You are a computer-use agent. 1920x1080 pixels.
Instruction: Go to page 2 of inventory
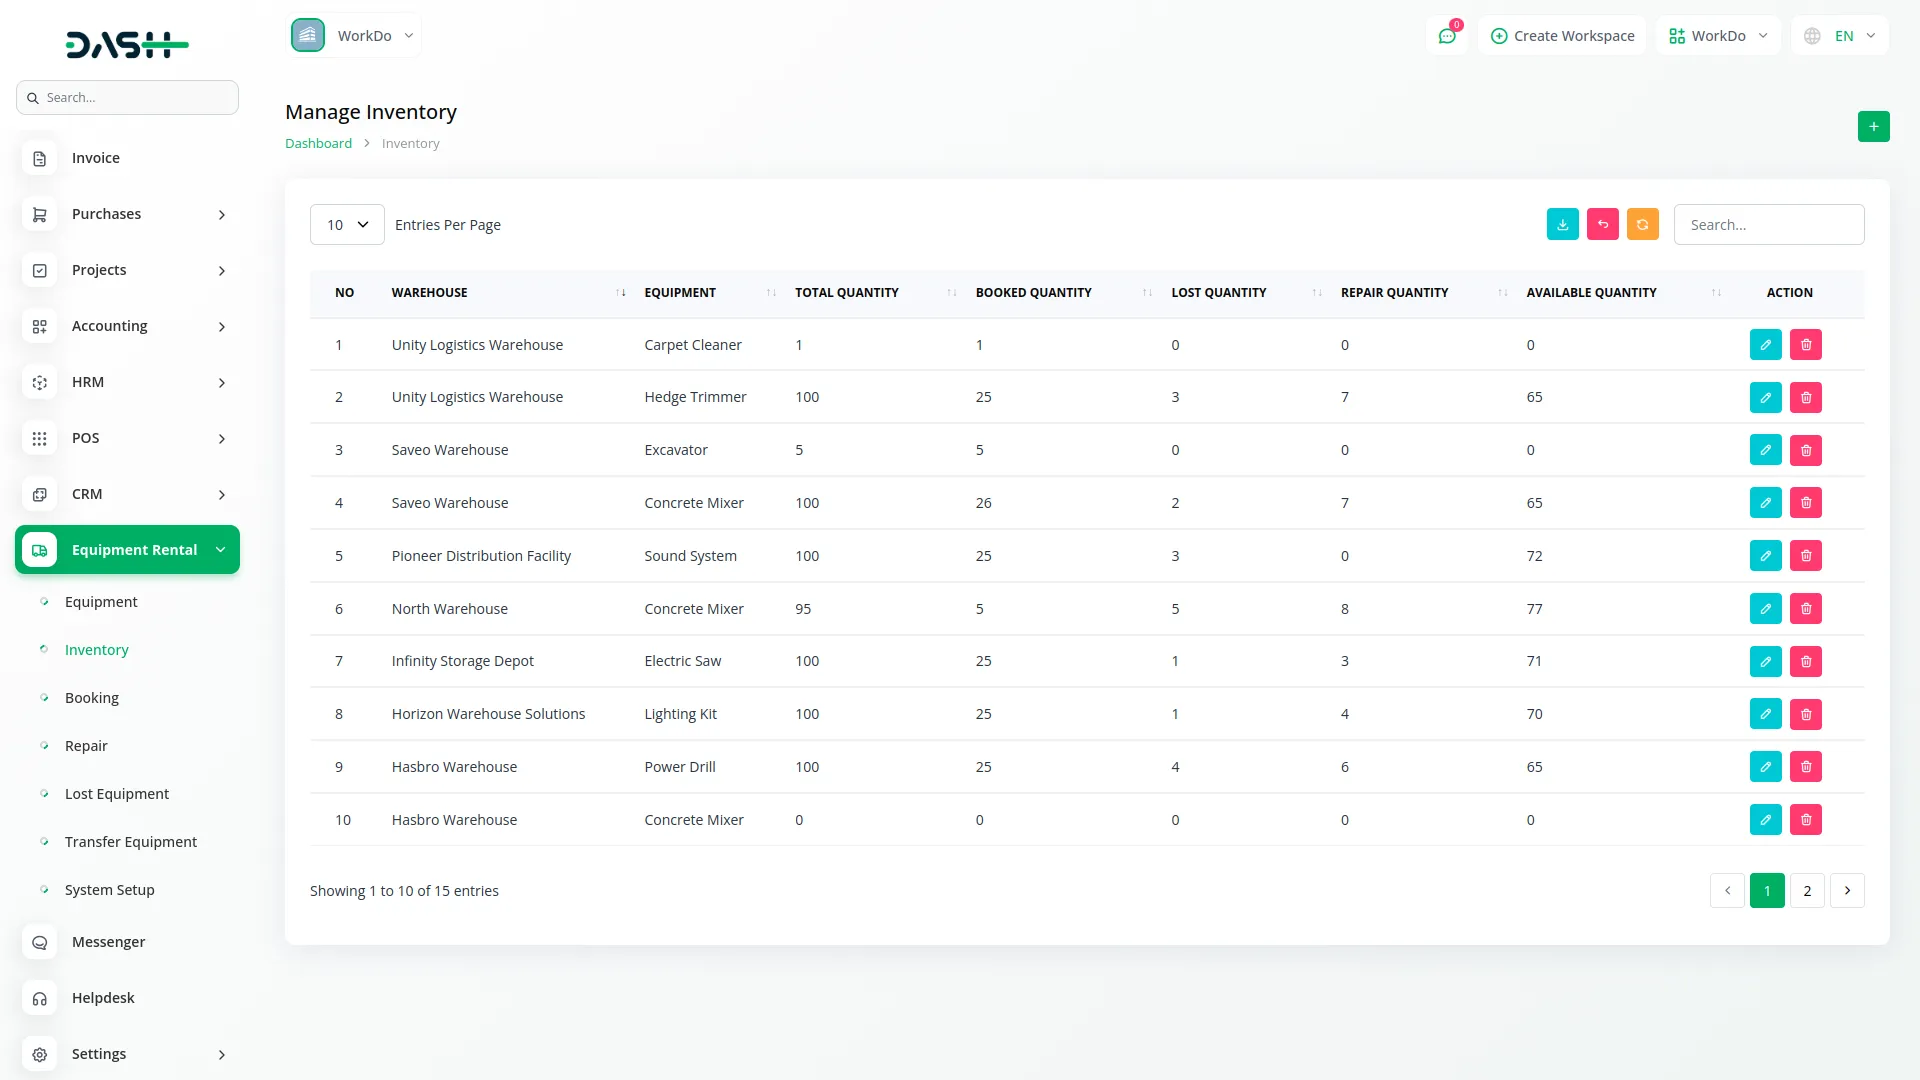click(1806, 891)
